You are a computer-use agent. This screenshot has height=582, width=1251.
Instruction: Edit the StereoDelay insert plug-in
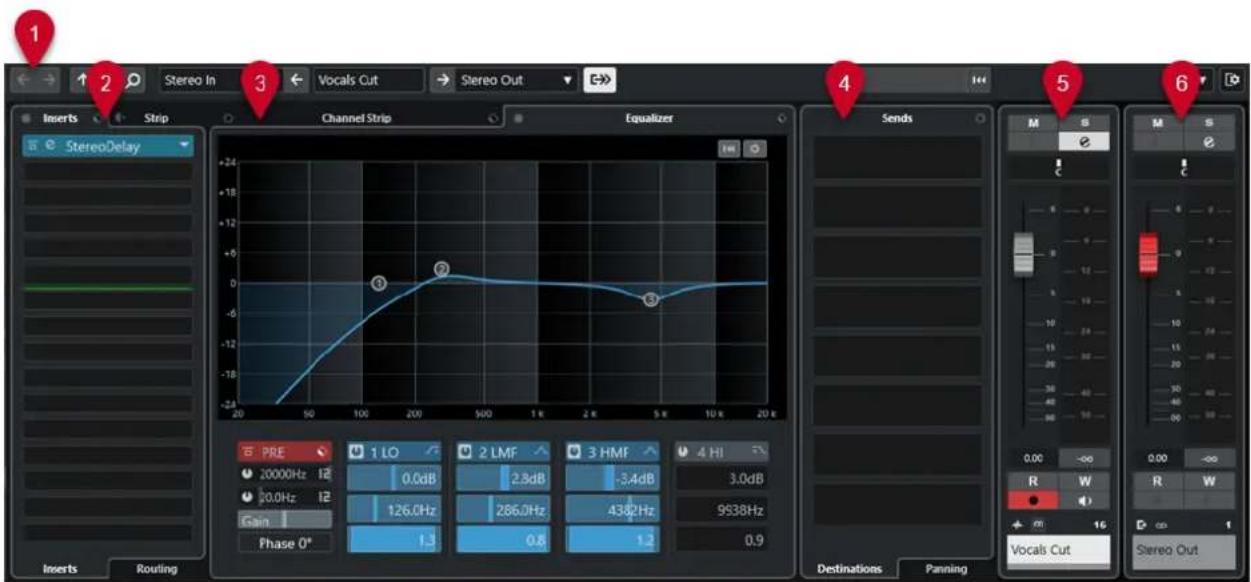pos(48,147)
